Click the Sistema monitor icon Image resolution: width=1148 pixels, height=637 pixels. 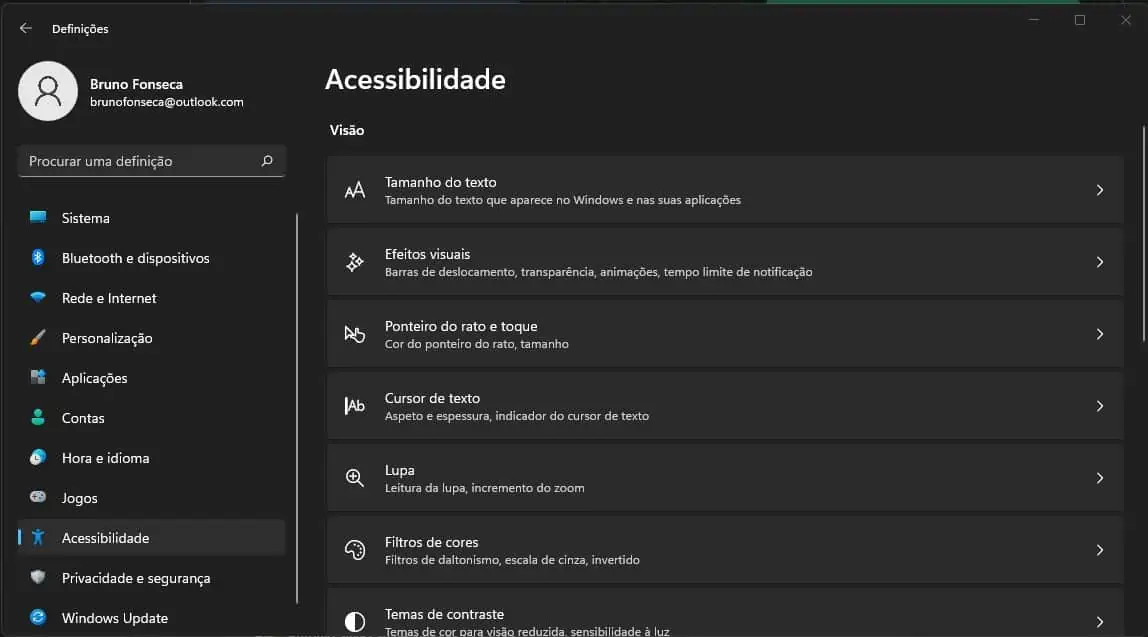[x=38, y=217]
